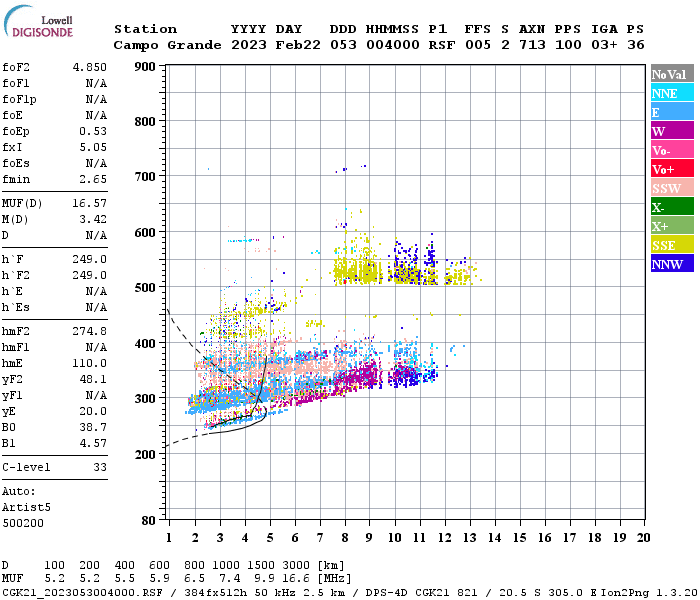Select the W purple legend swatch

672,131
